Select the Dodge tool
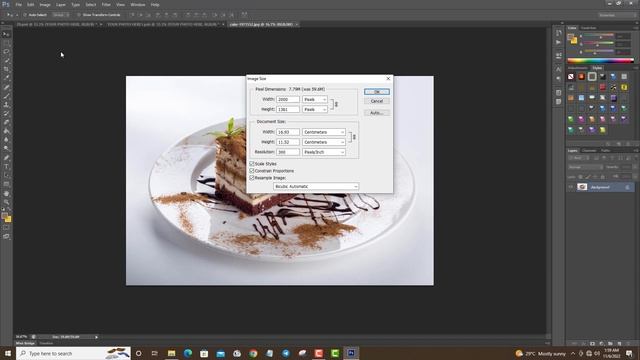The image size is (640, 360). click(6, 149)
